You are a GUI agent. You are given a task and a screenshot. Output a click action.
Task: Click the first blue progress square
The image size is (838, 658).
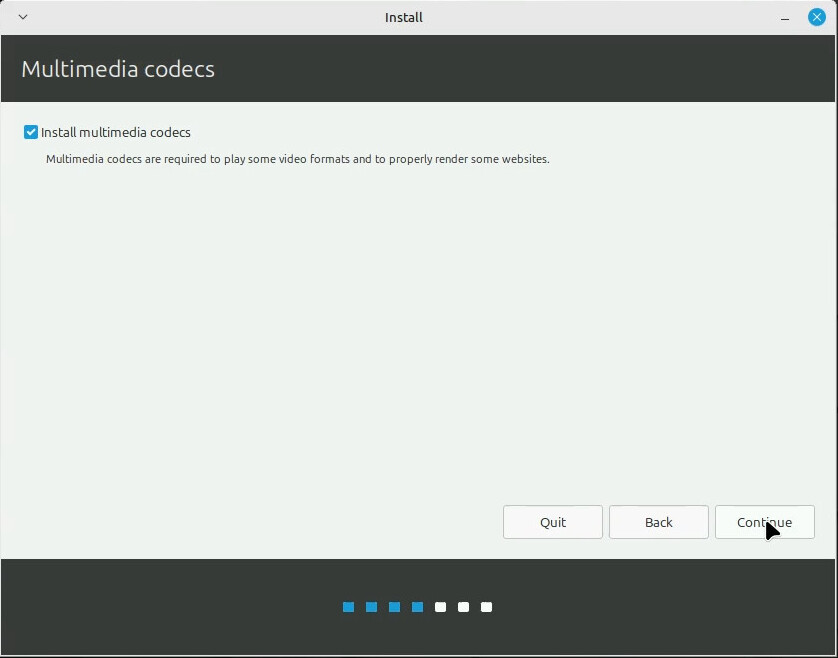tap(348, 607)
